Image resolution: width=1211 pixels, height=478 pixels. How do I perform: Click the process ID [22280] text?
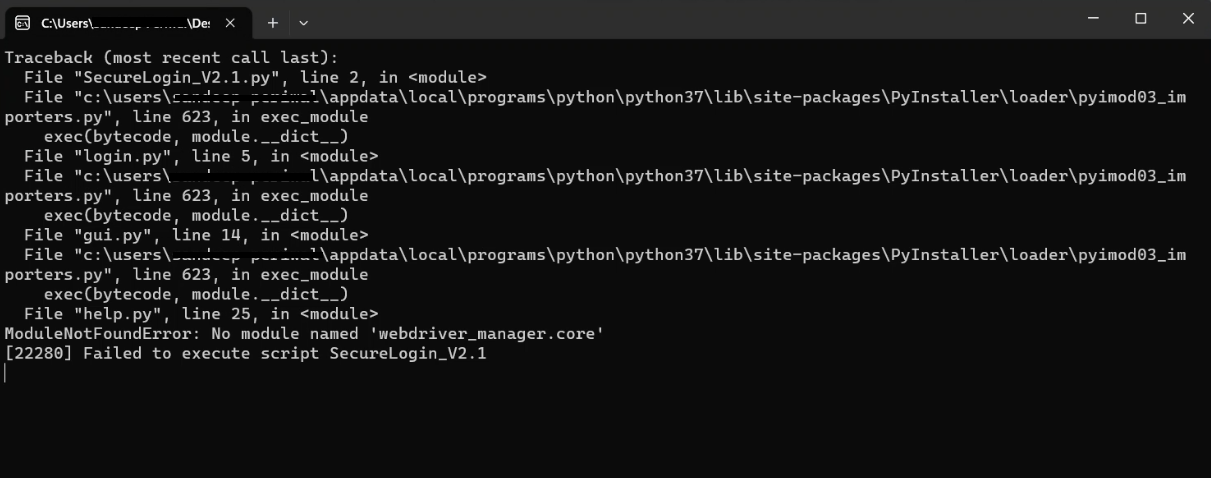click(x=38, y=353)
